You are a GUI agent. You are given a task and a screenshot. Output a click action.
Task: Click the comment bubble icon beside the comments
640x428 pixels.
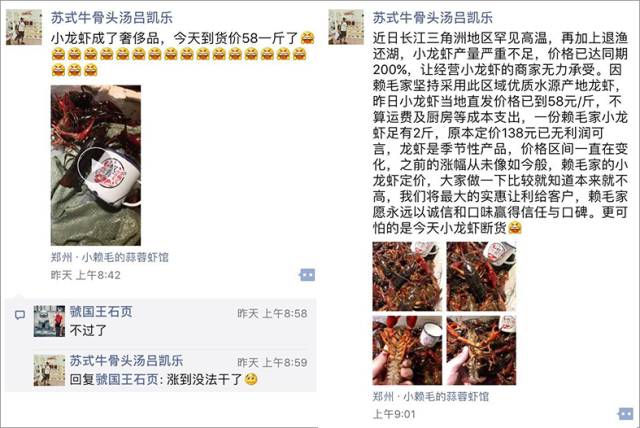click(20, 315)
